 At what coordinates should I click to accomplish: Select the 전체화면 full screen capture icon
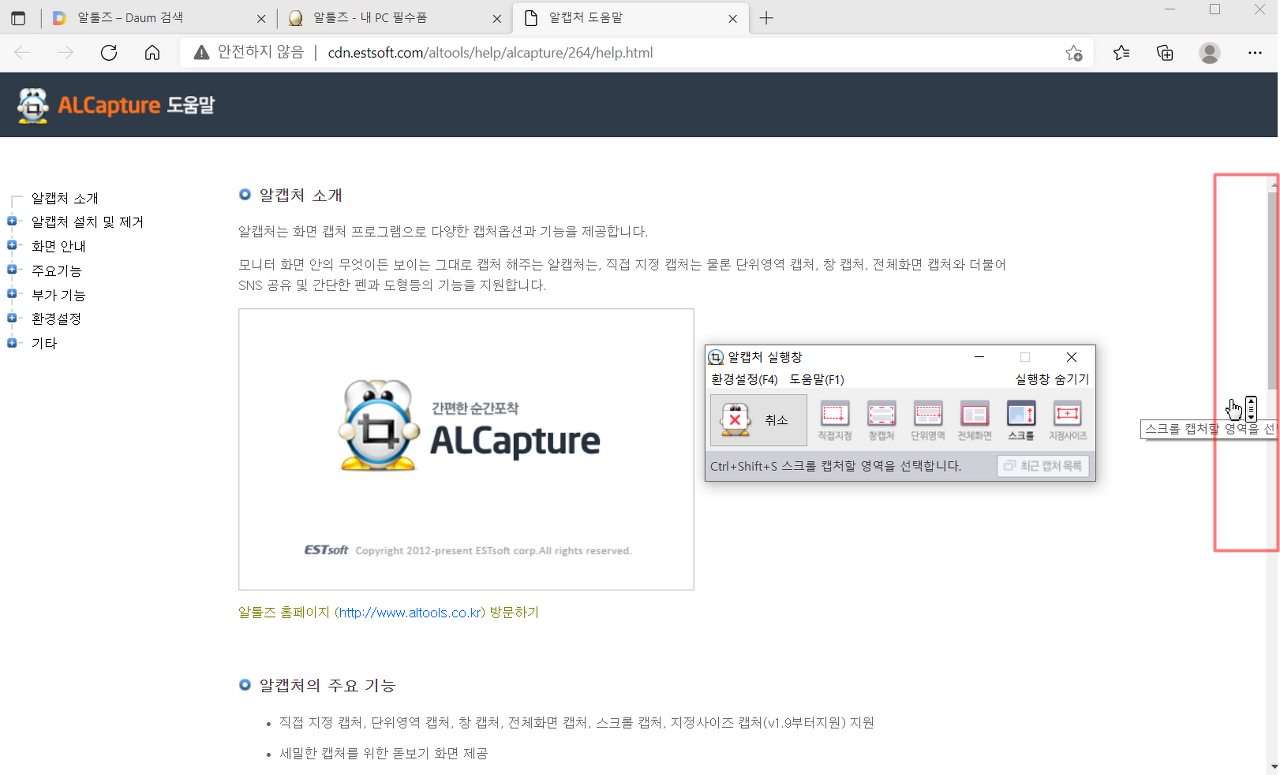(x=975, y=421)
